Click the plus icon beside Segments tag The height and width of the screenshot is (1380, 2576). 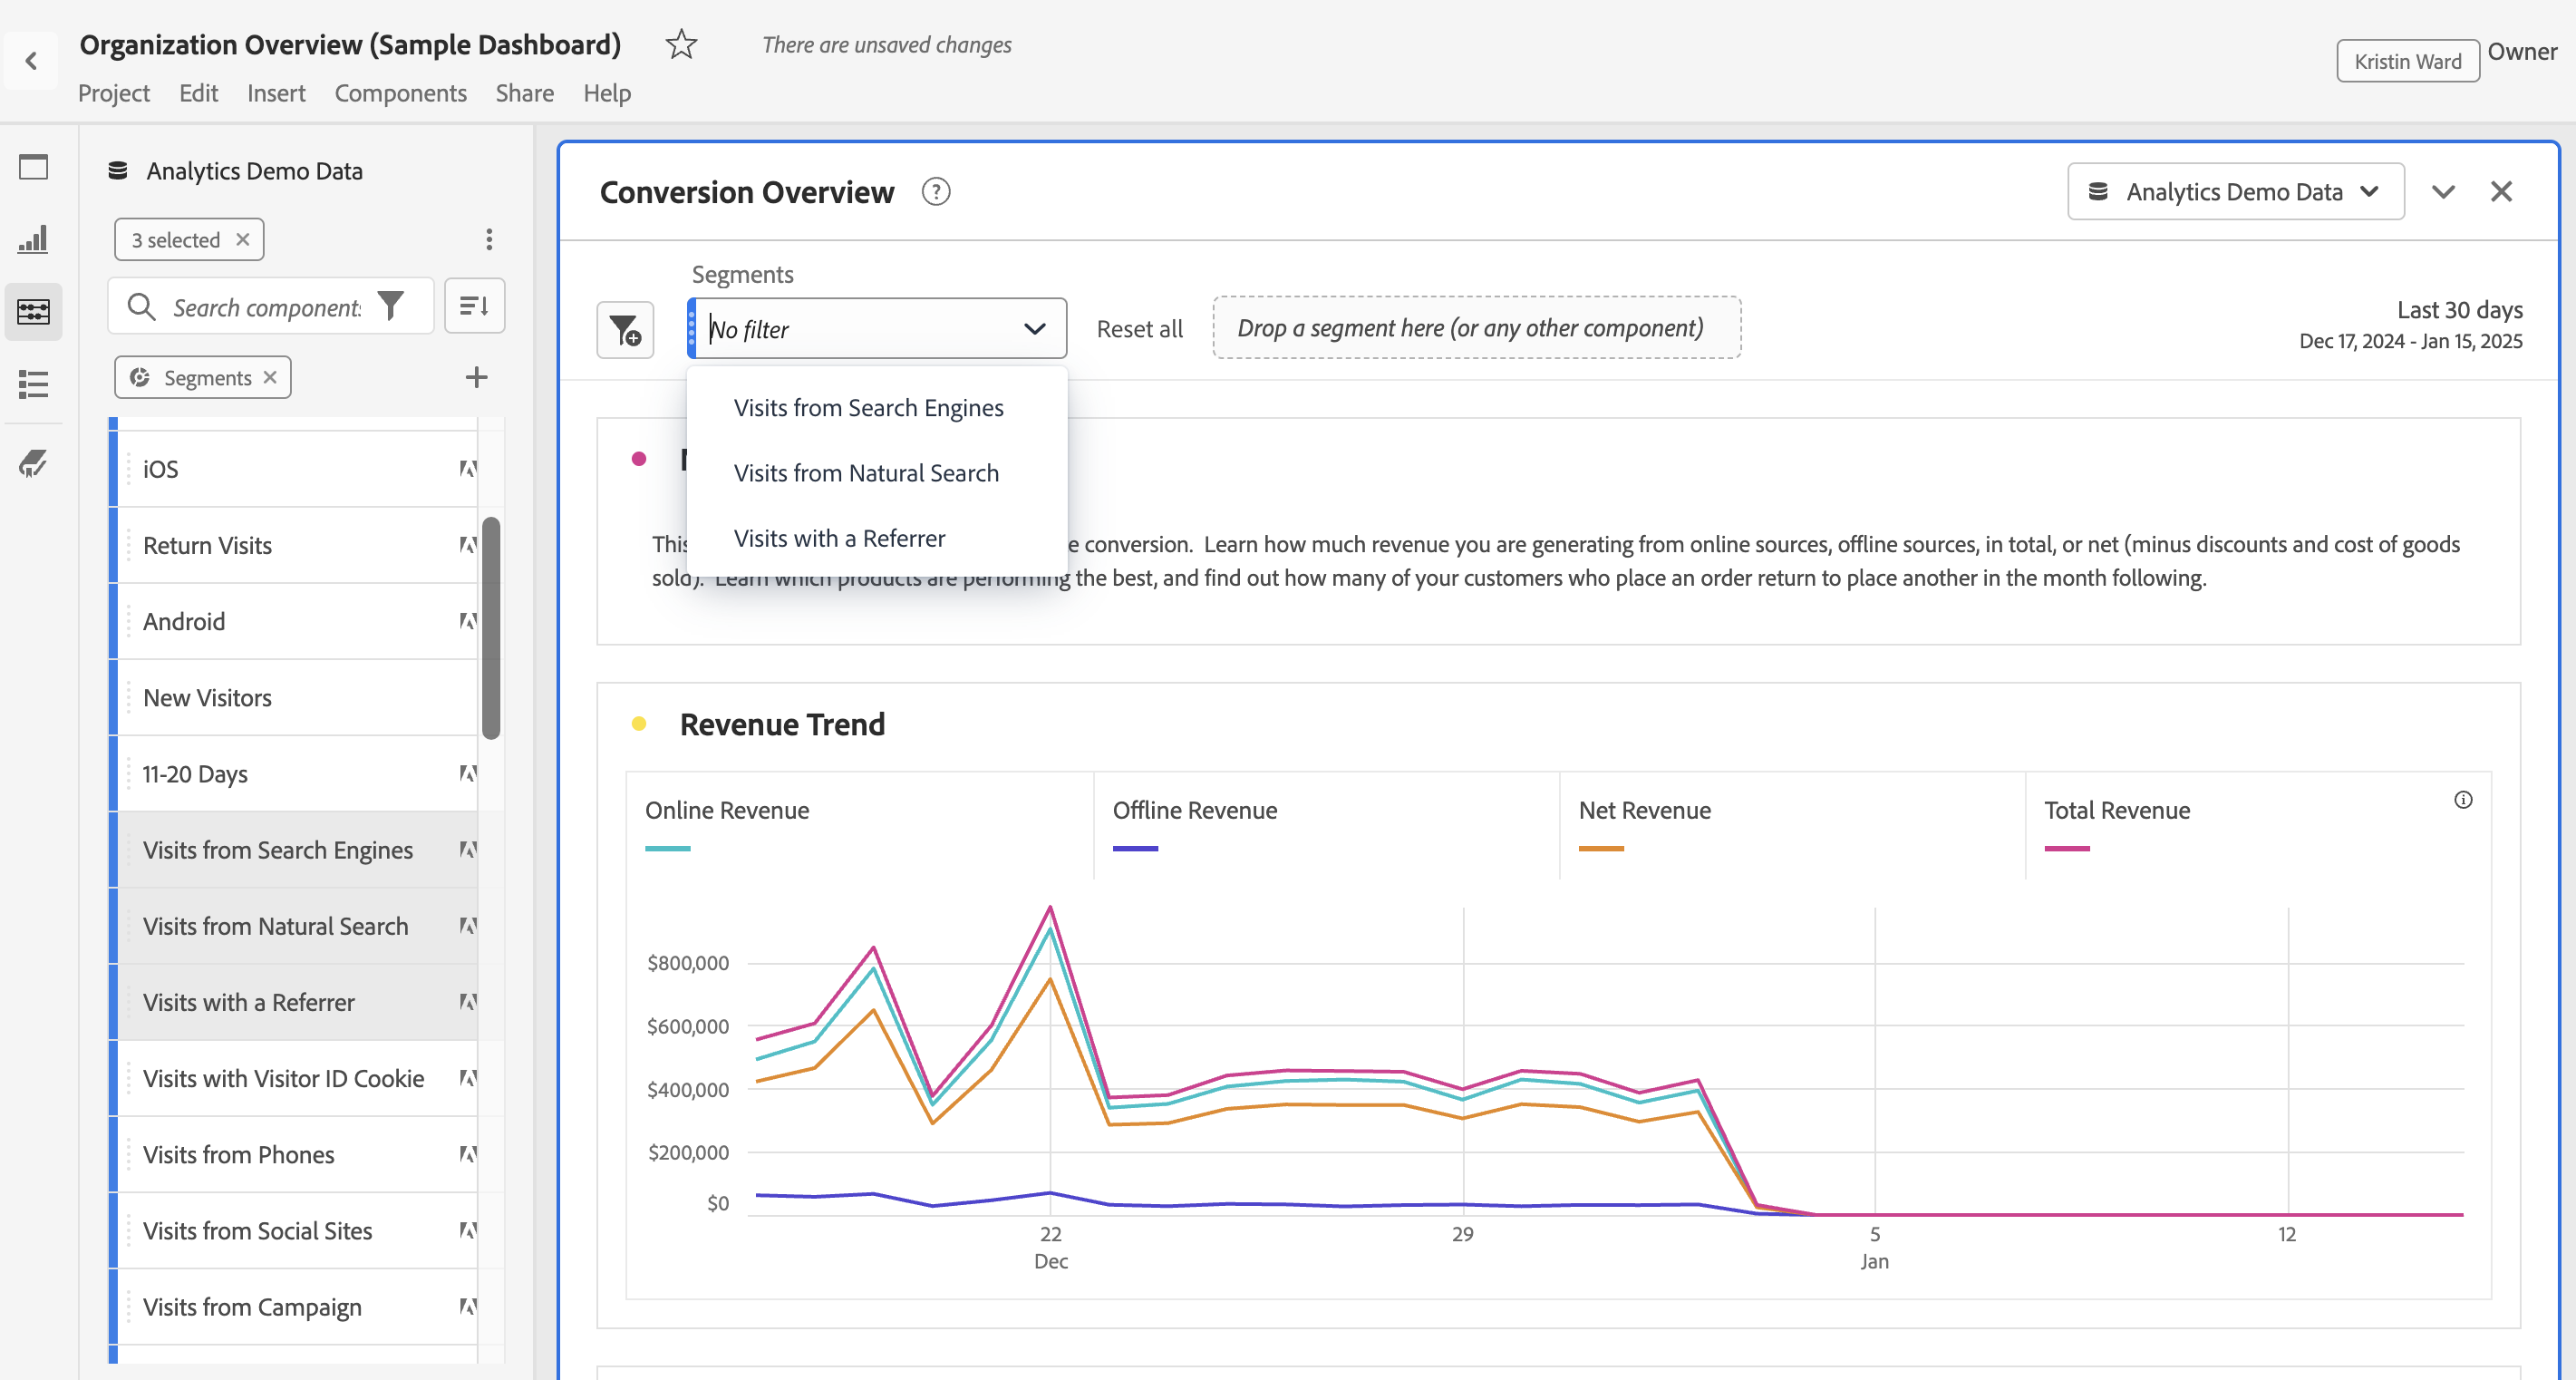tap(477, 377)
